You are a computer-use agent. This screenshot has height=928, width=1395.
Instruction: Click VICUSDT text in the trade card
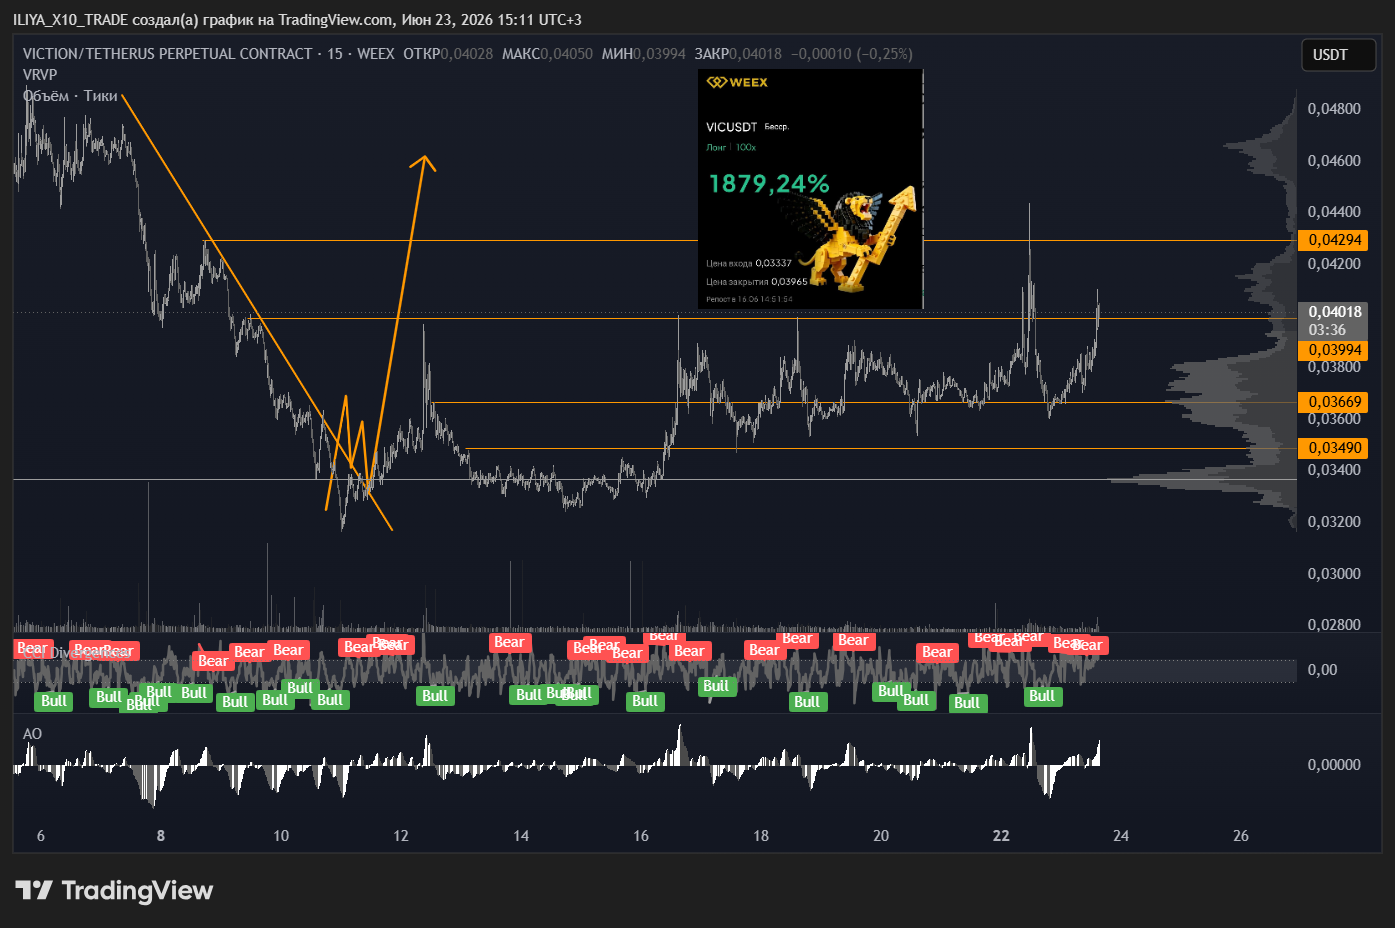point(731,127)
